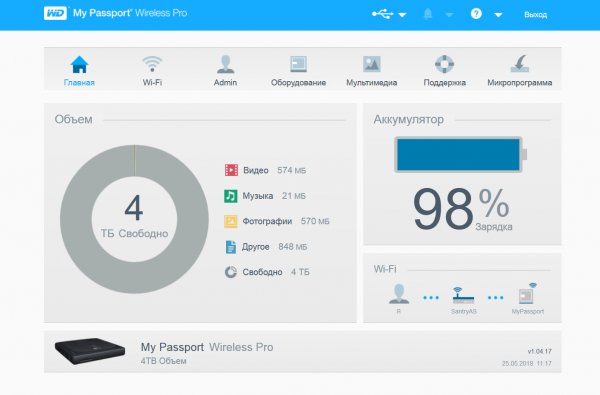Click the Видео film icon
This screenshot has width=600, height=395.
[231, 170]
